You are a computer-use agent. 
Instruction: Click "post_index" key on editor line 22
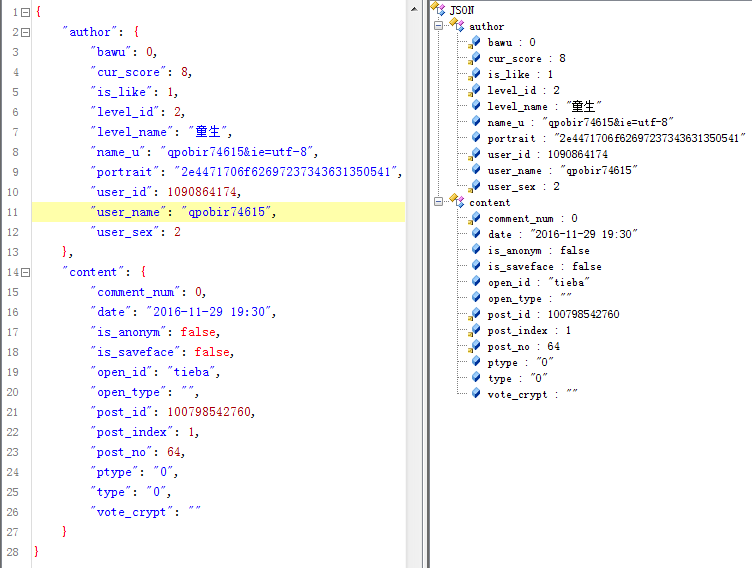pos(131,432)
